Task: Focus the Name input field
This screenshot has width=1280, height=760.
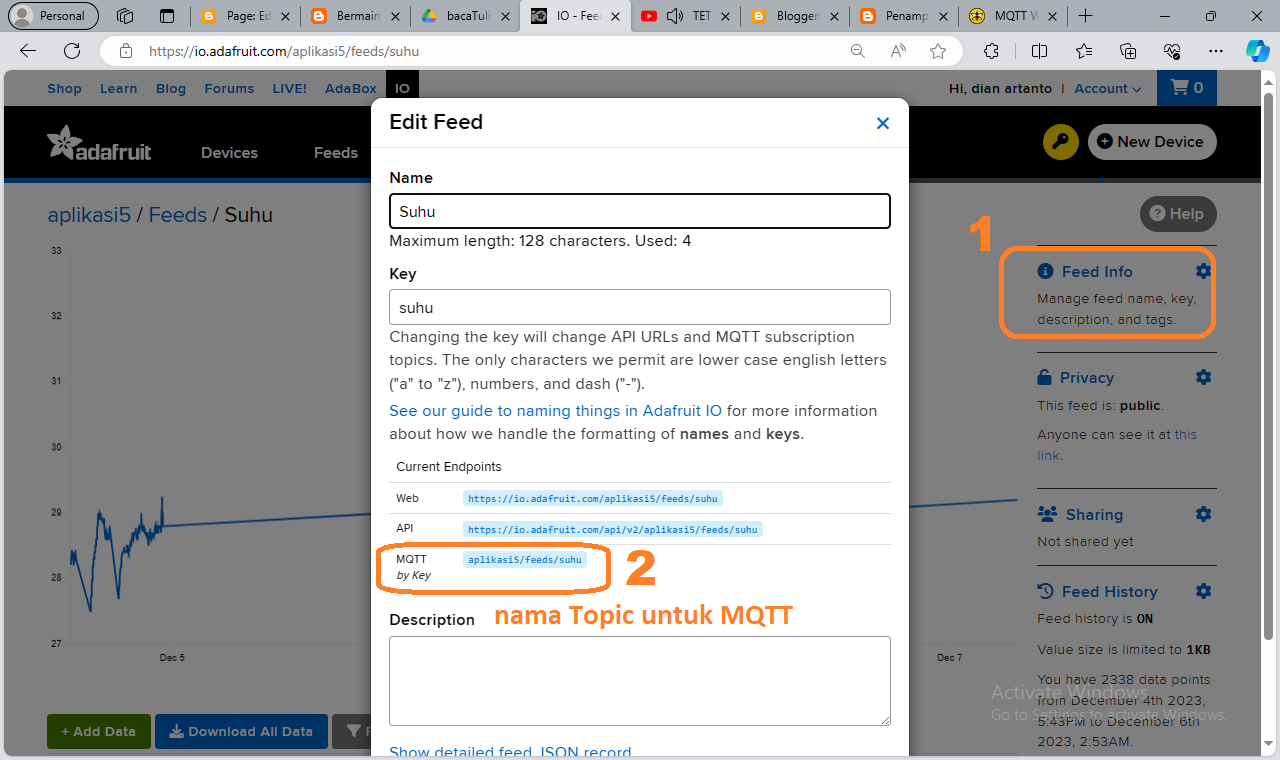Action: (x=640, y=211)
